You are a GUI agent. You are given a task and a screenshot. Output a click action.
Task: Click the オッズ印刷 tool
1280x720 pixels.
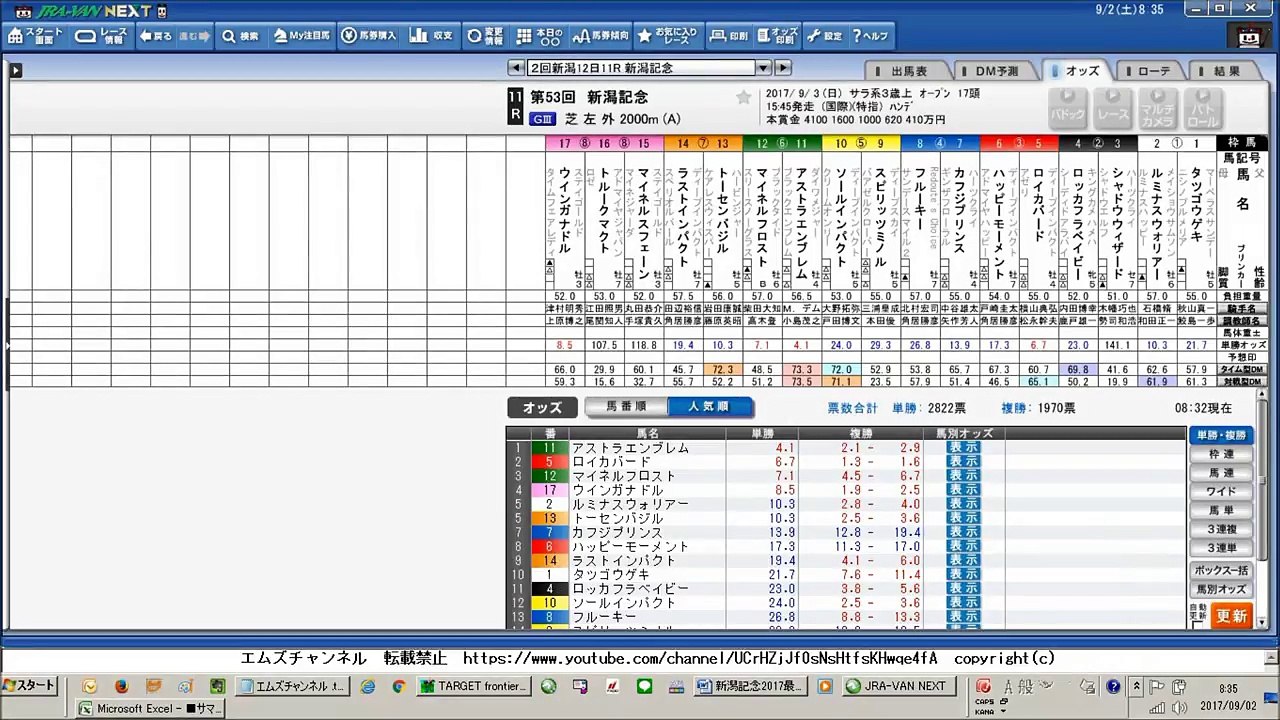(x=775, y=36)
